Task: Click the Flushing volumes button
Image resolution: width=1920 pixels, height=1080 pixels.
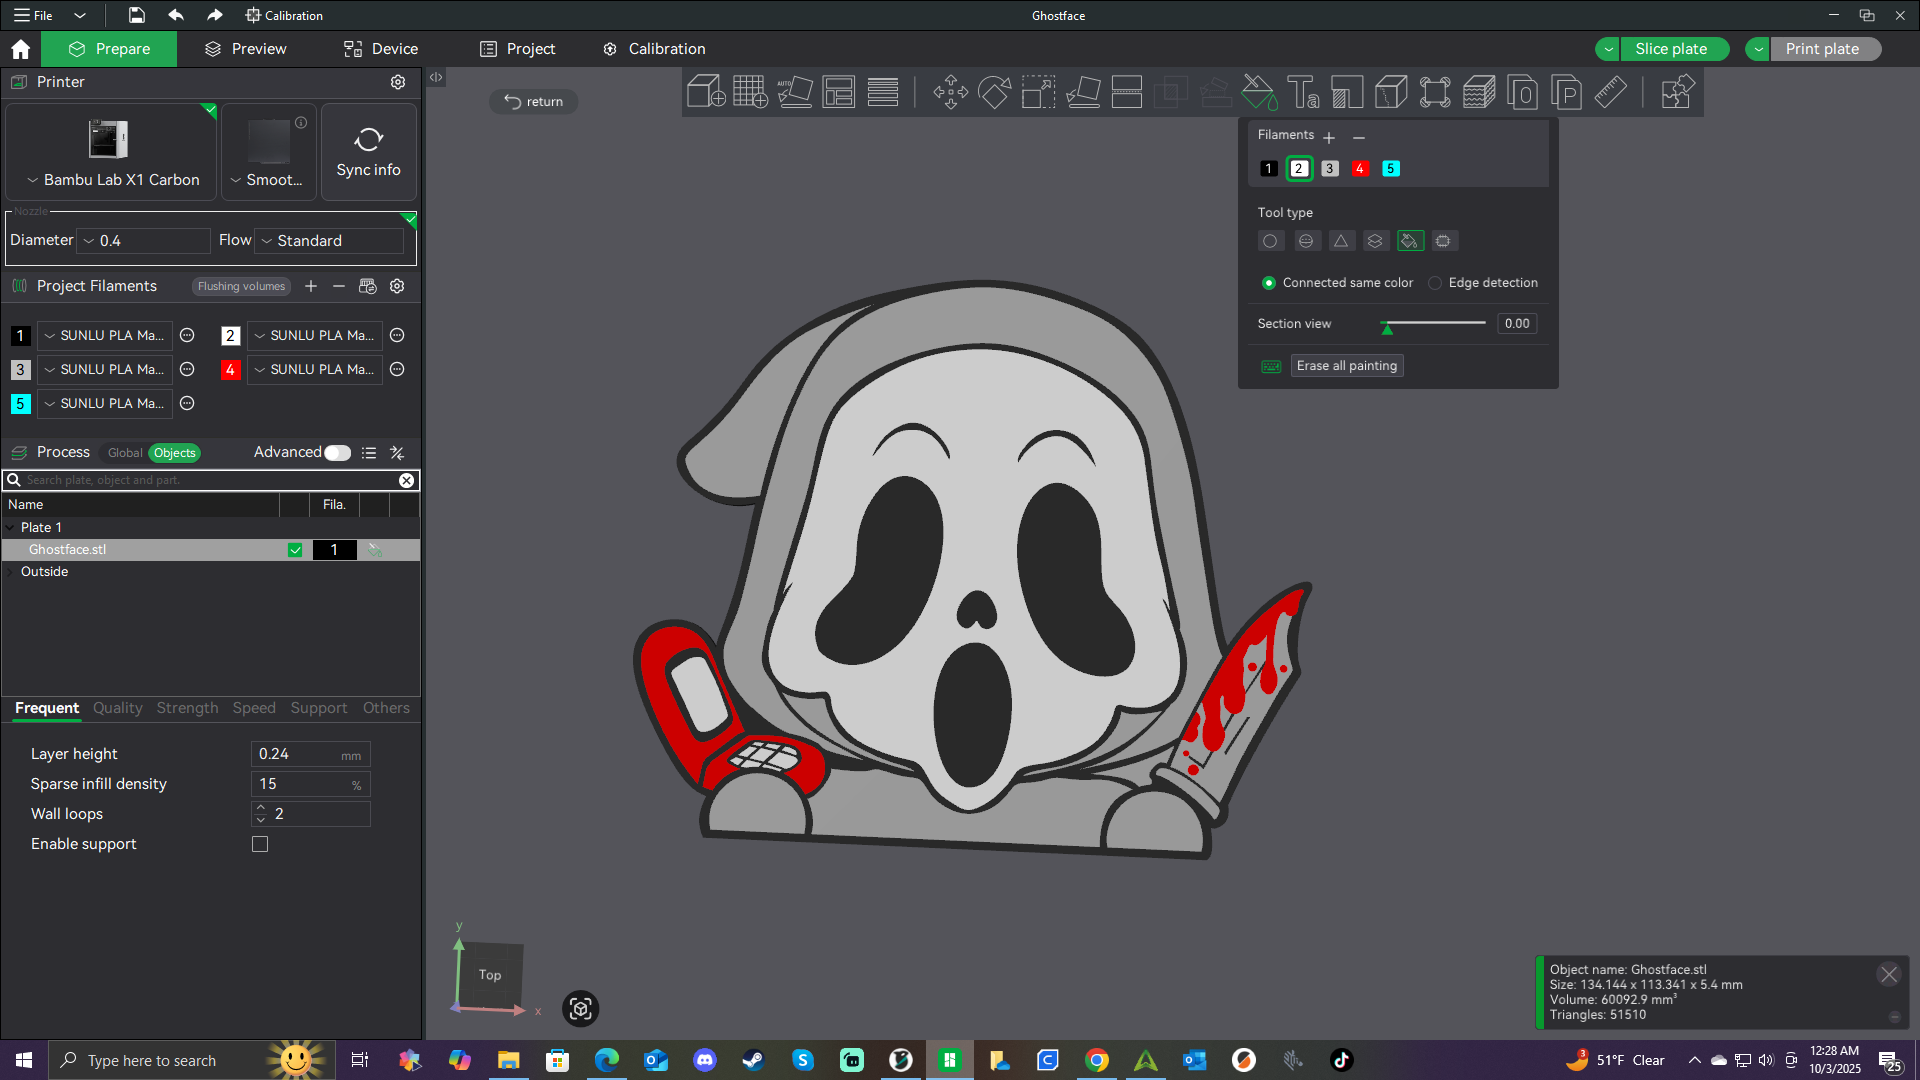Action: [x=241, y=286]
